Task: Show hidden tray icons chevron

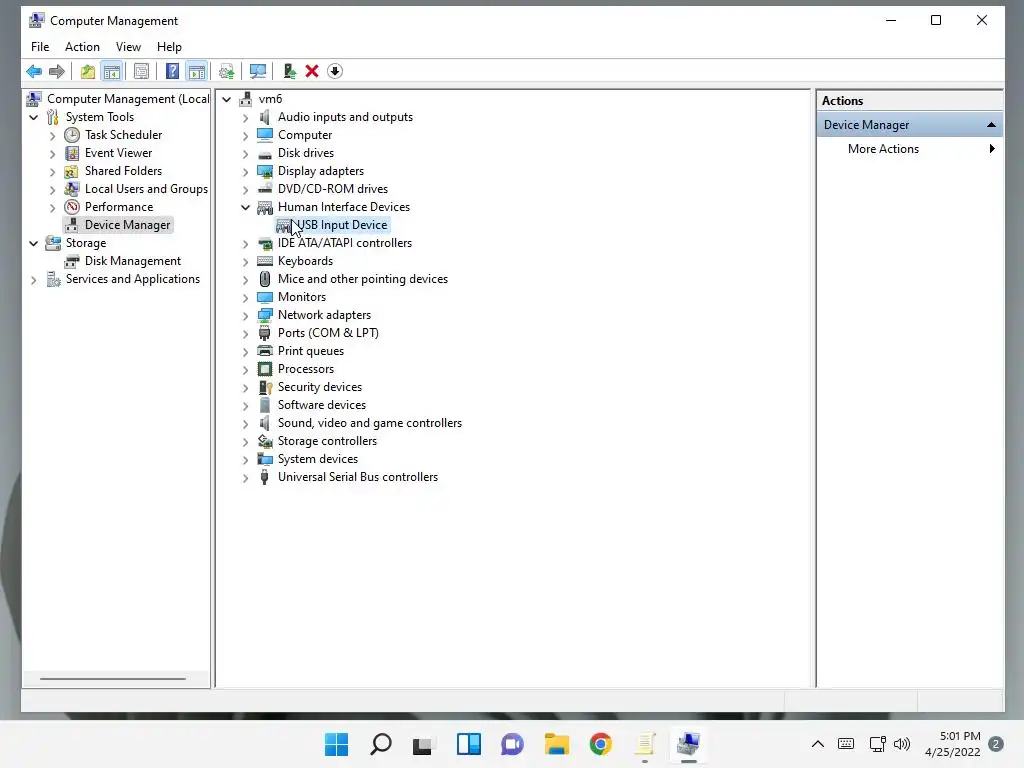Action: click(818, 744)
